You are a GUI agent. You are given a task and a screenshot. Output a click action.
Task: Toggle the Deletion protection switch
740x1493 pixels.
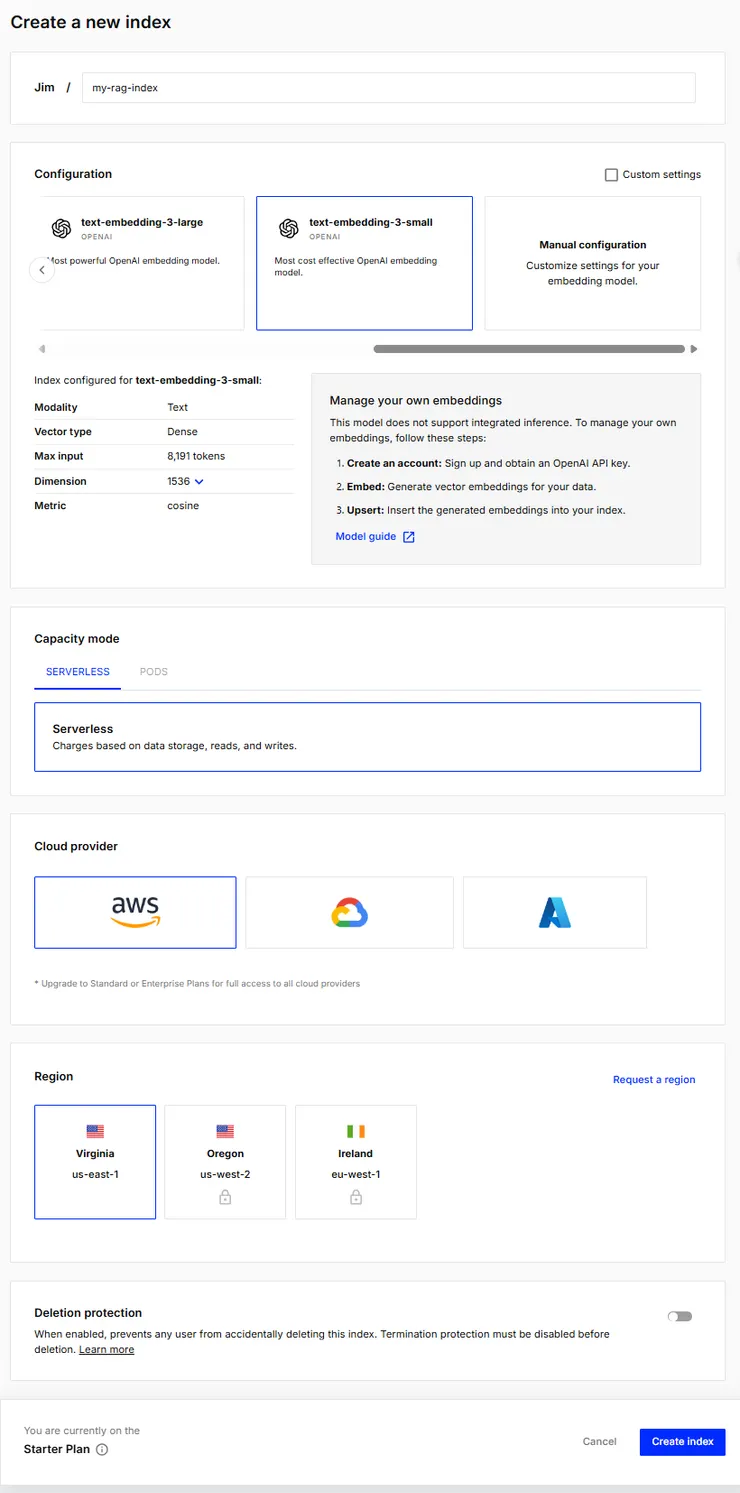click(680, 1316)
